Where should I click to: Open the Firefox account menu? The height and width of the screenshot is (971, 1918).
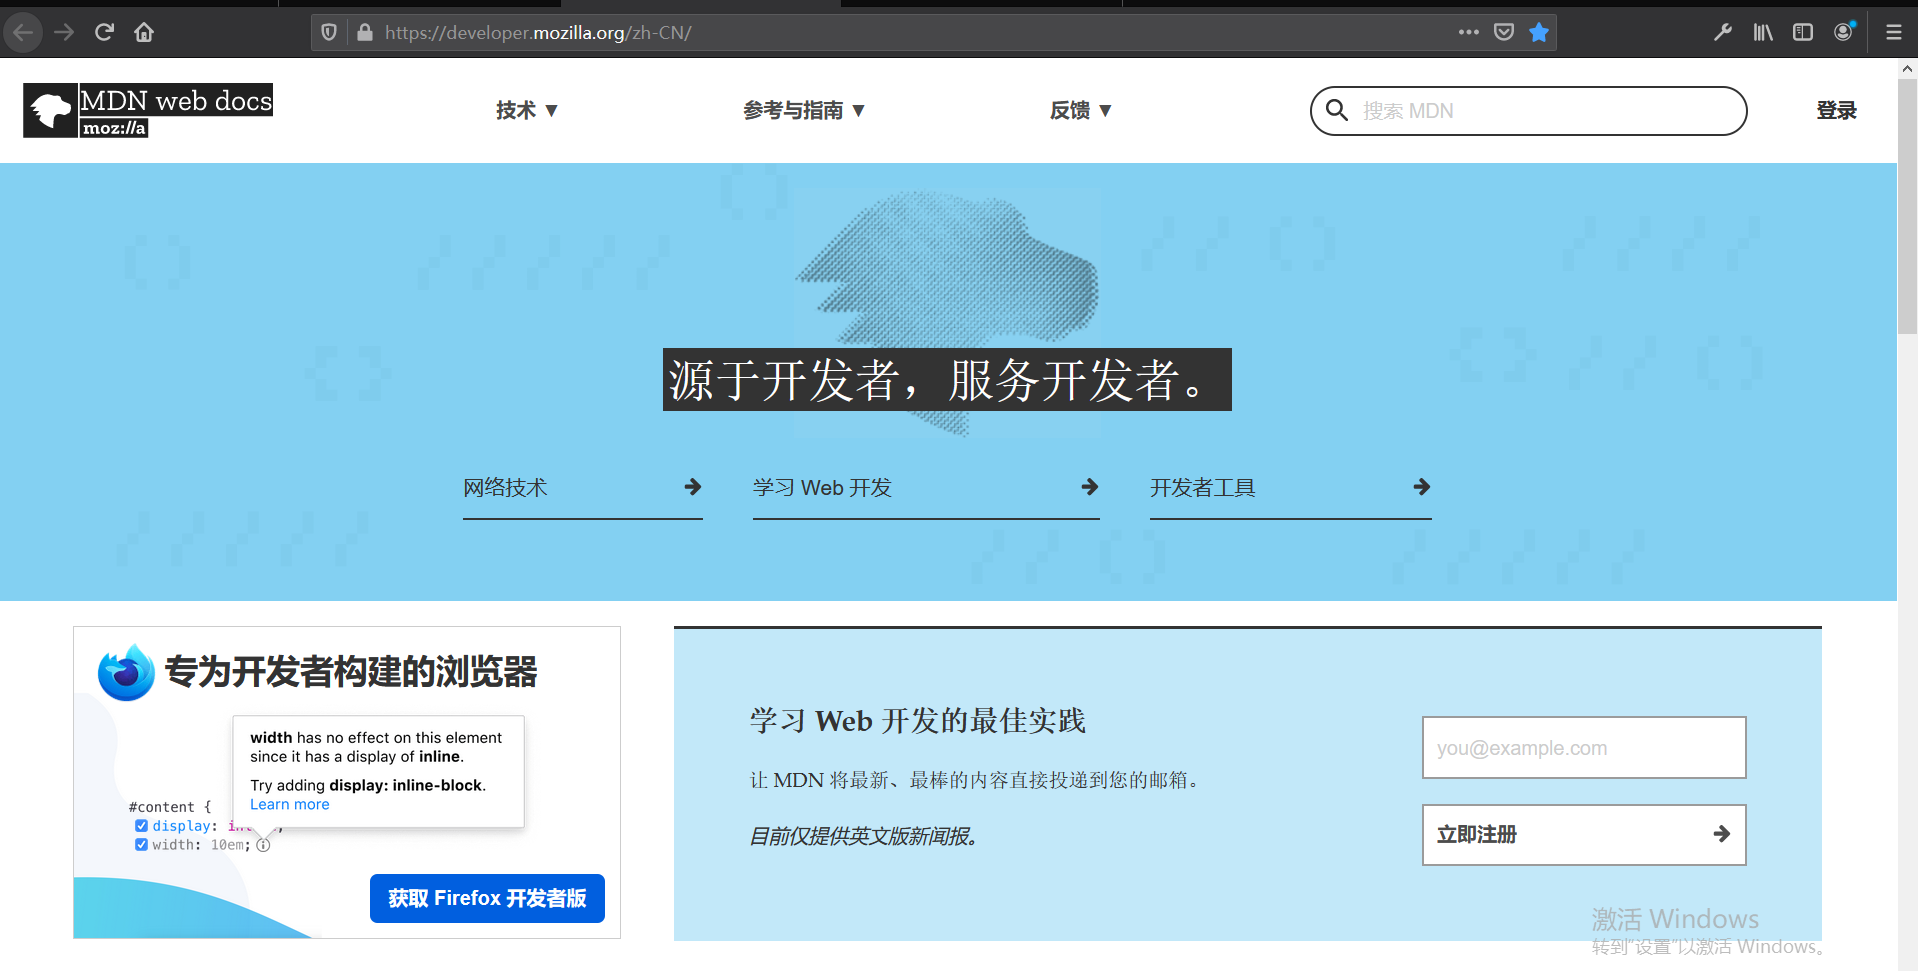pos(1844,32)
